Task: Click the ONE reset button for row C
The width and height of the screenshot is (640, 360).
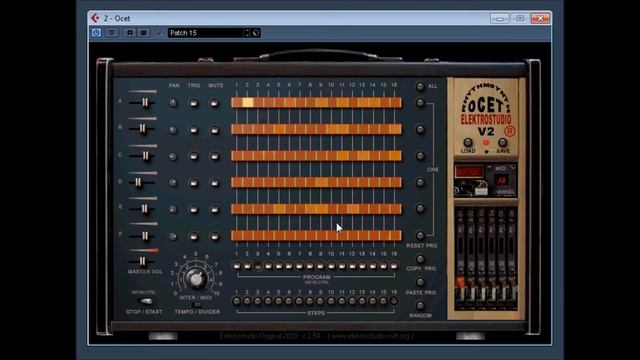Action: [x=420, y=156]
